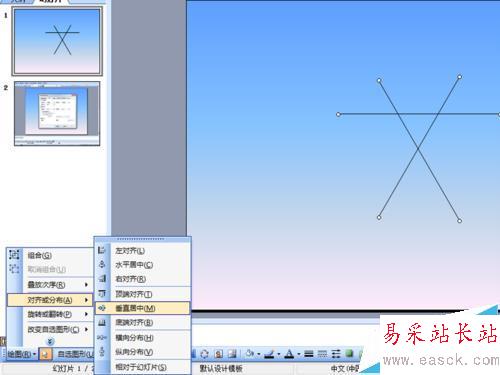Click the group icon beside 组合(G)

(14, 255)
